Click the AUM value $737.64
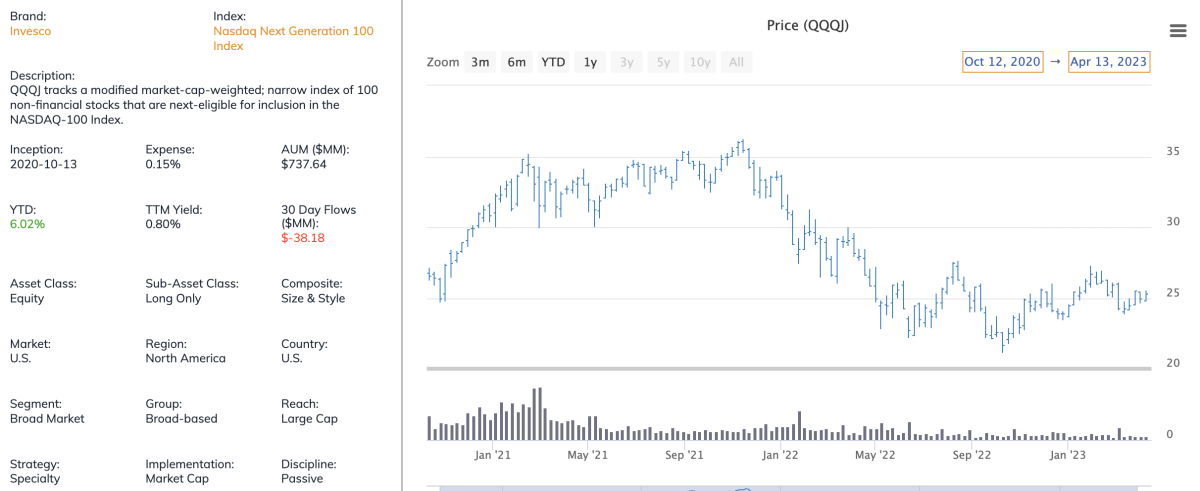Viewport: 1200px width, 491px height. [x=304, y=164]
